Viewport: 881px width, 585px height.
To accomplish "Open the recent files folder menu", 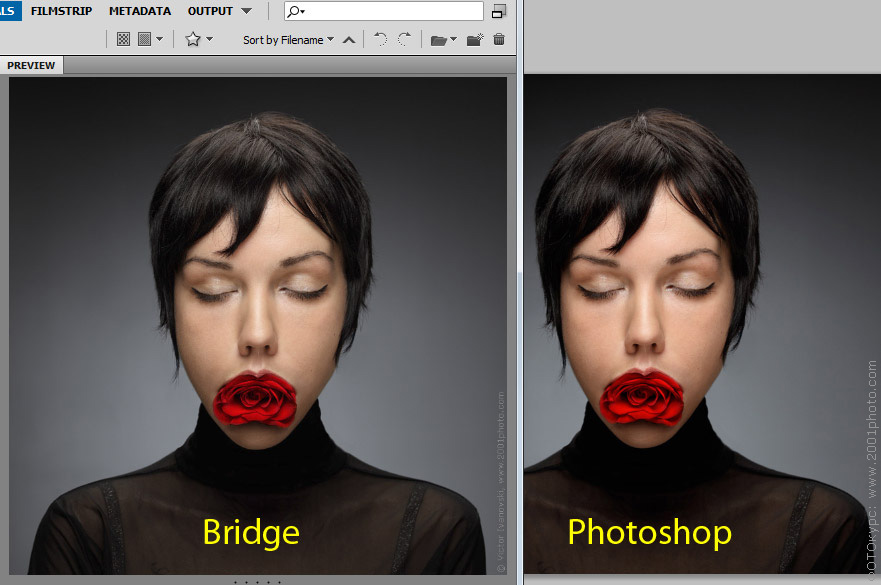I will [443, 40].
